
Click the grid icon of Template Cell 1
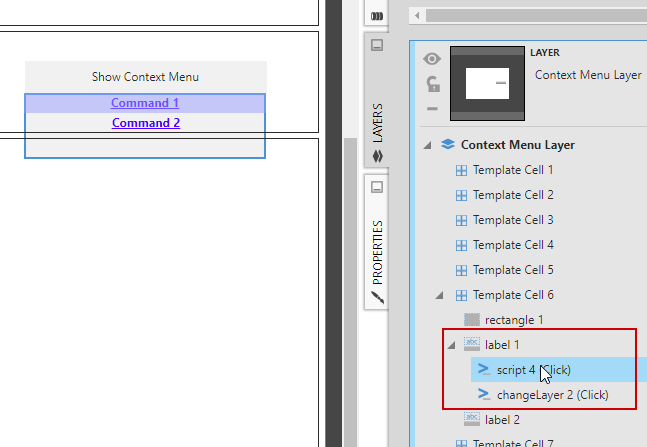click(x=461, y=170)
